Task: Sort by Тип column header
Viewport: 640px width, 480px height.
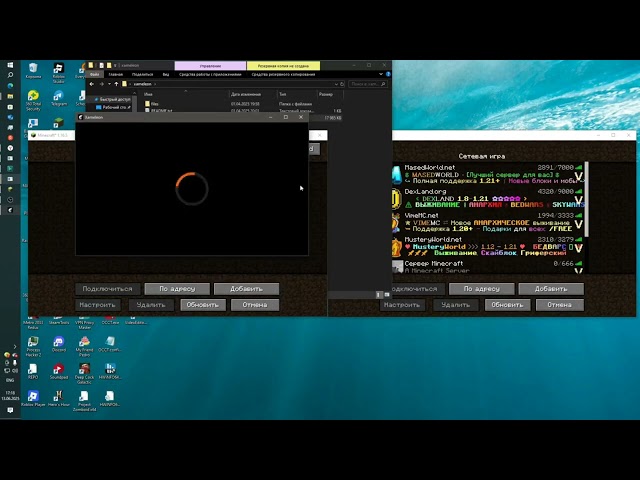Action: pyautogui.click(x=296, y=94)
